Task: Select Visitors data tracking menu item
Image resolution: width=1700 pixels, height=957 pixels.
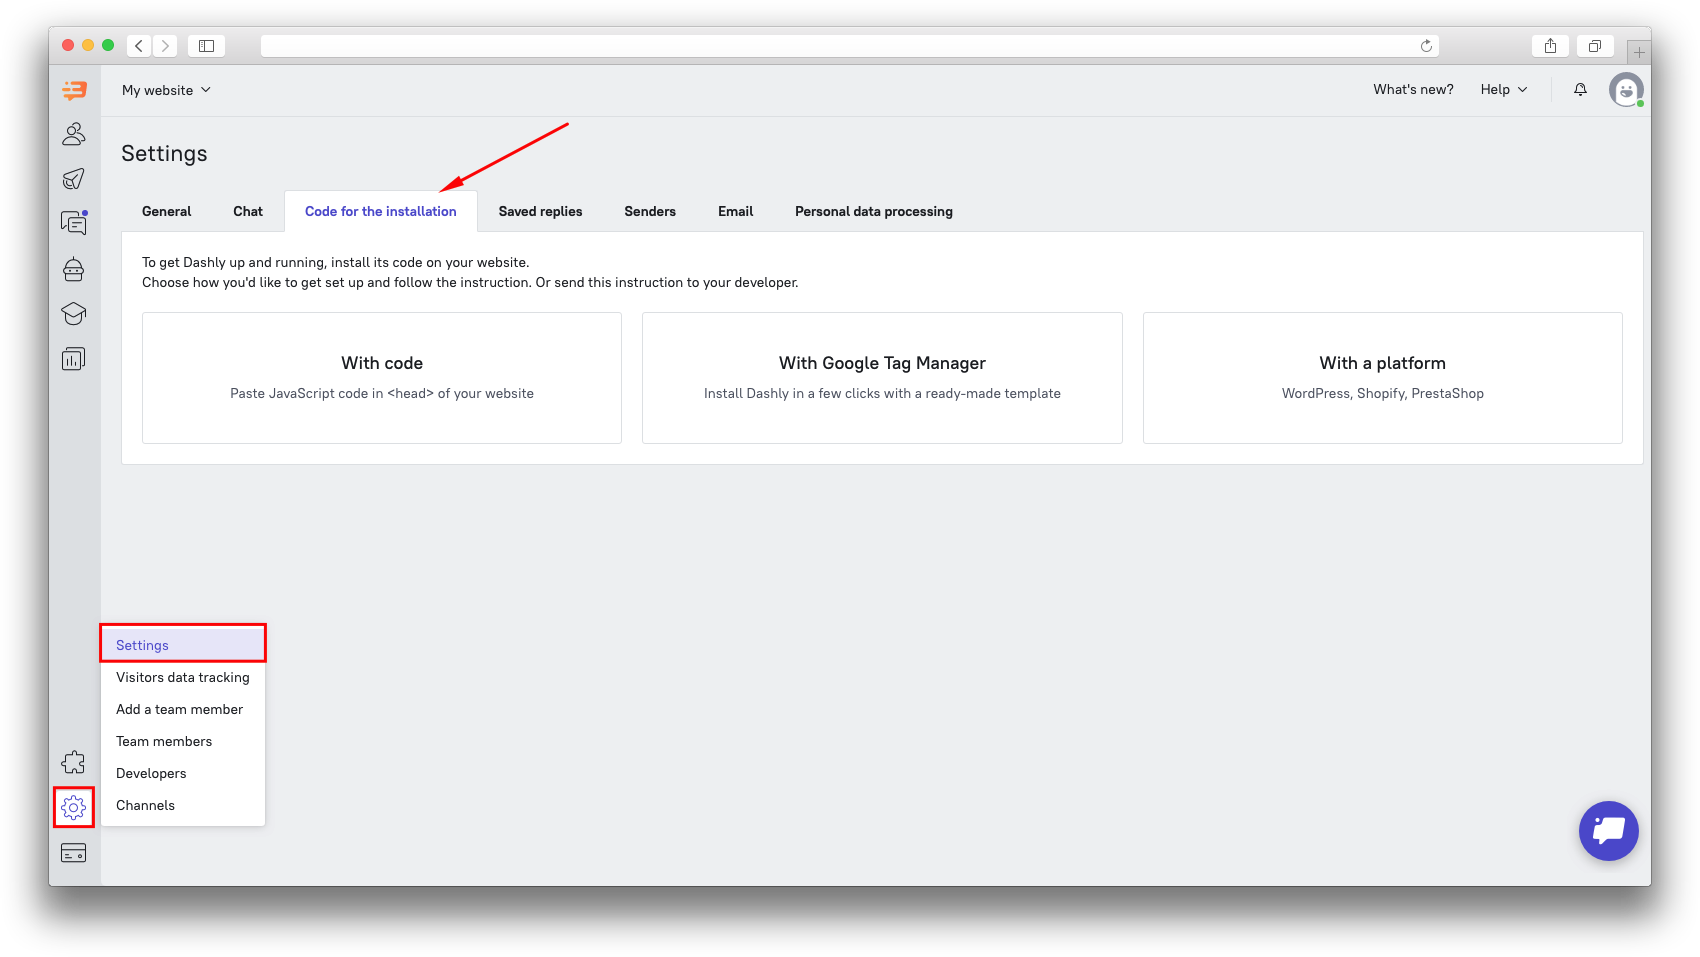Action: tap(183, 677)
